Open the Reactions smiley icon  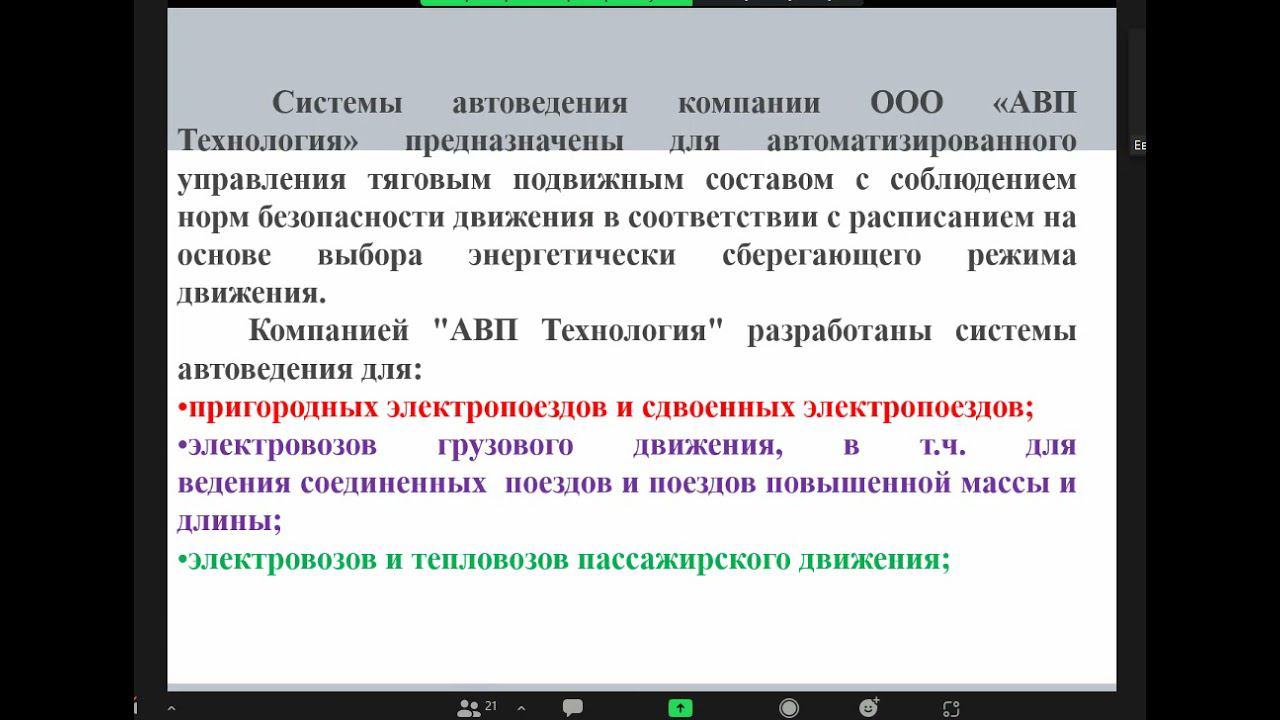(868, 707)
